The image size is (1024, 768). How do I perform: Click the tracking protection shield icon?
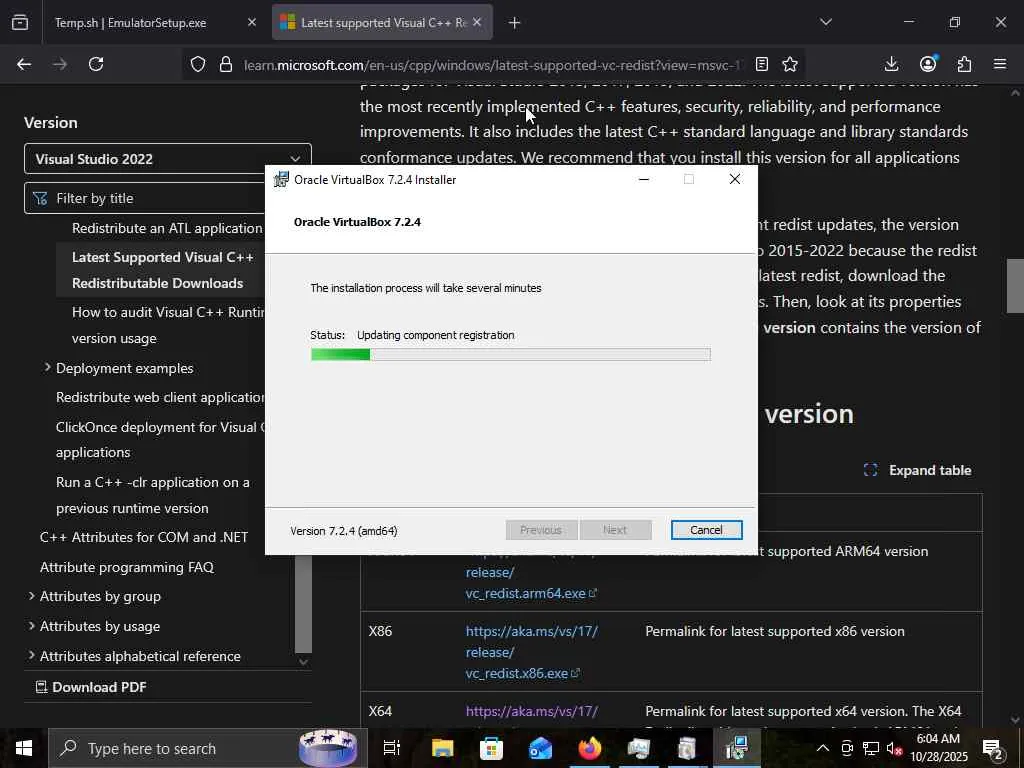[x=198, y=64]
